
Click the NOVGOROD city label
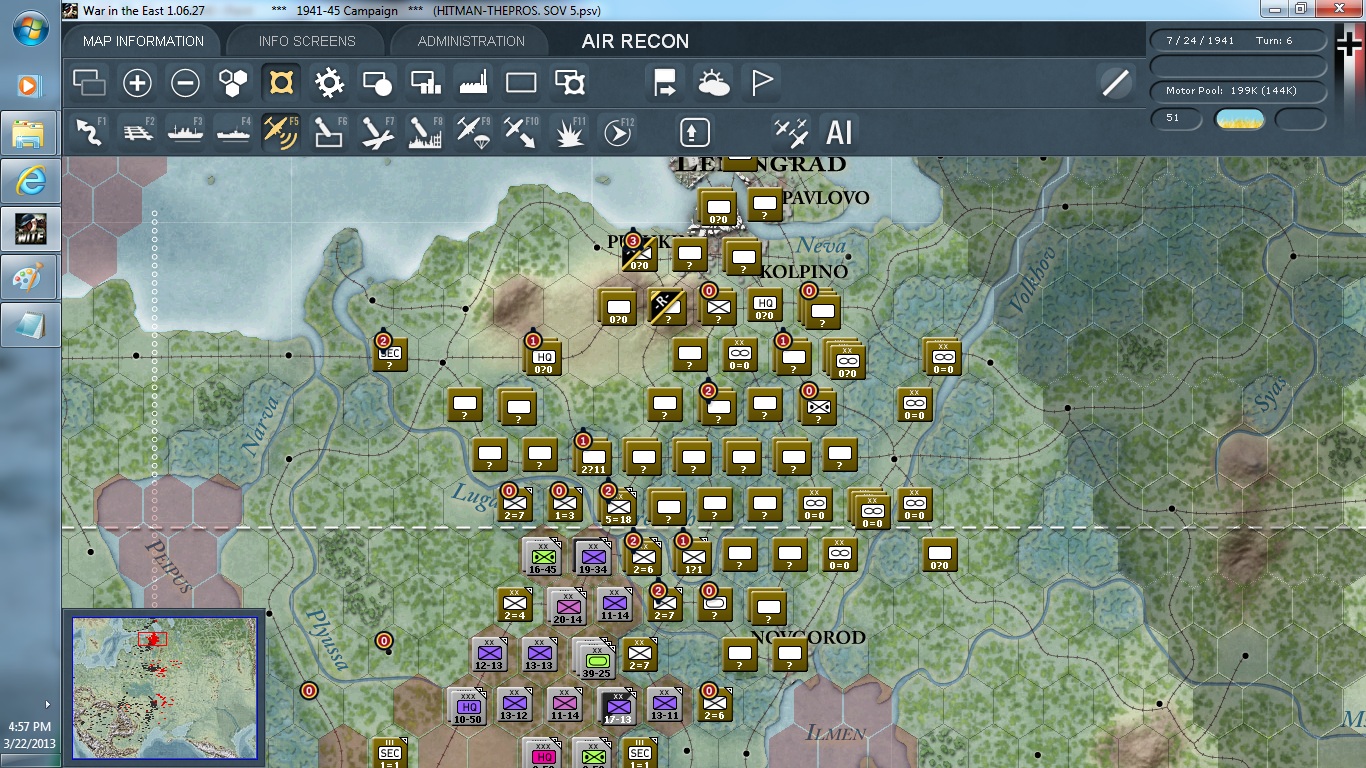tap(808, 638)
